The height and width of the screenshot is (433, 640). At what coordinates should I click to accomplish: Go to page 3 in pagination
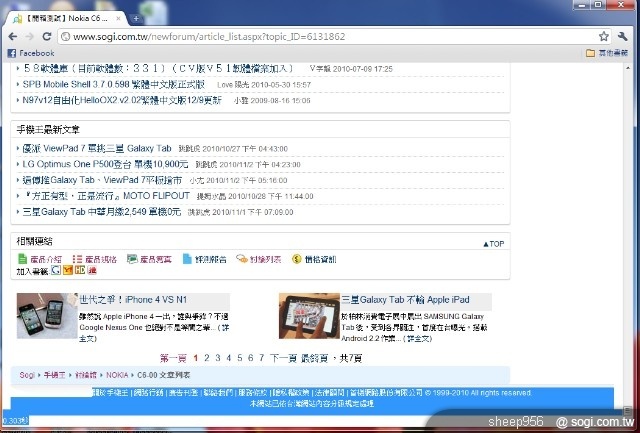coord(217,357)
